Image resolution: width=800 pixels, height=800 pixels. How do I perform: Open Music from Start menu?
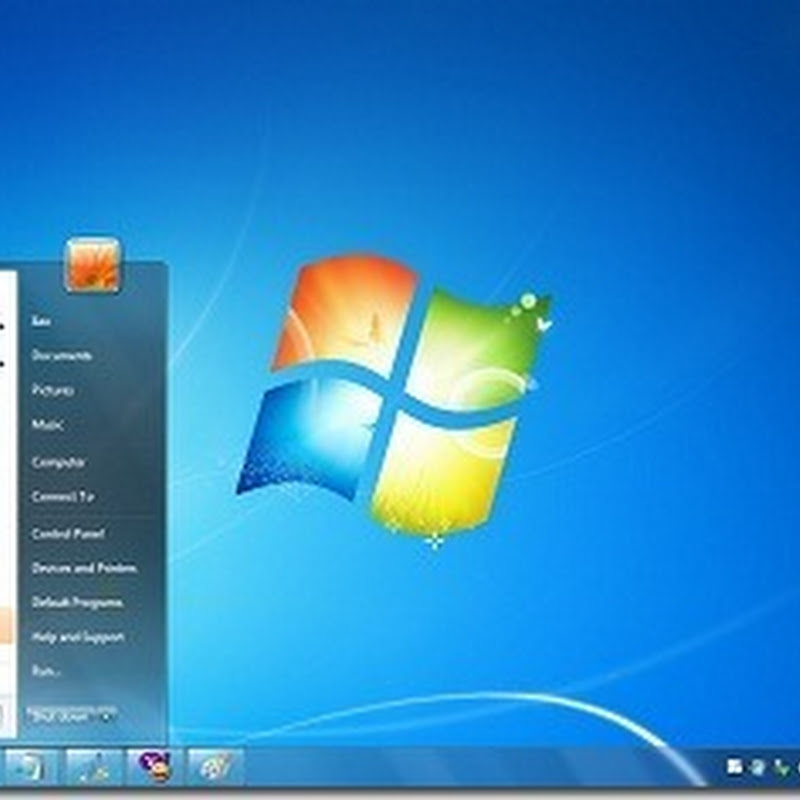click(x=47, y=424)
